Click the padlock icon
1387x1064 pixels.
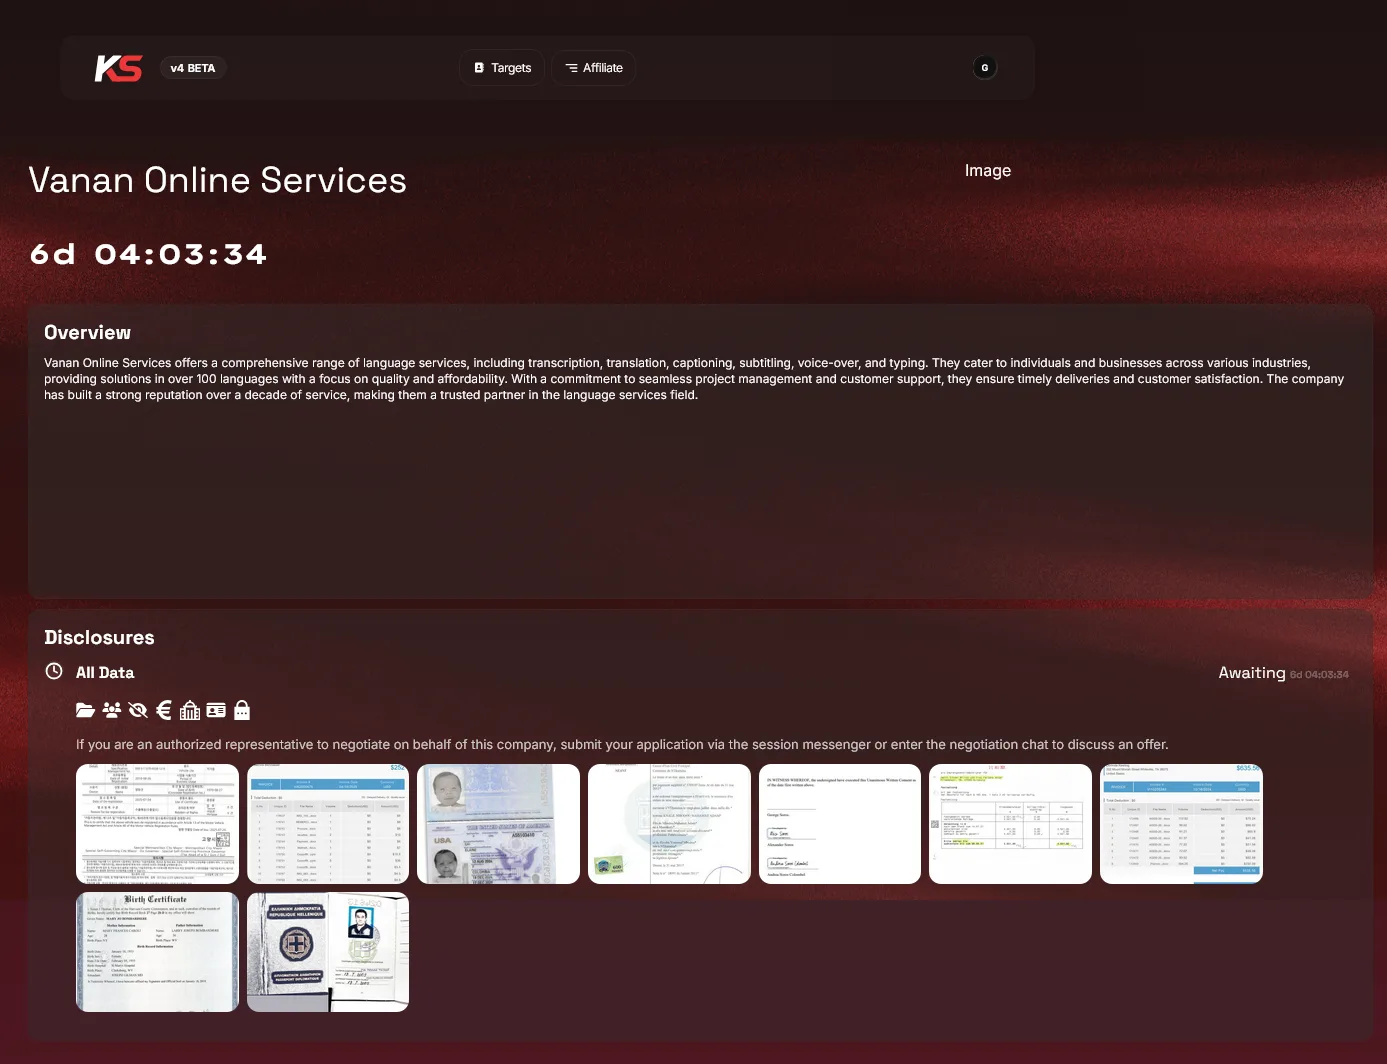tap(242, 710)
